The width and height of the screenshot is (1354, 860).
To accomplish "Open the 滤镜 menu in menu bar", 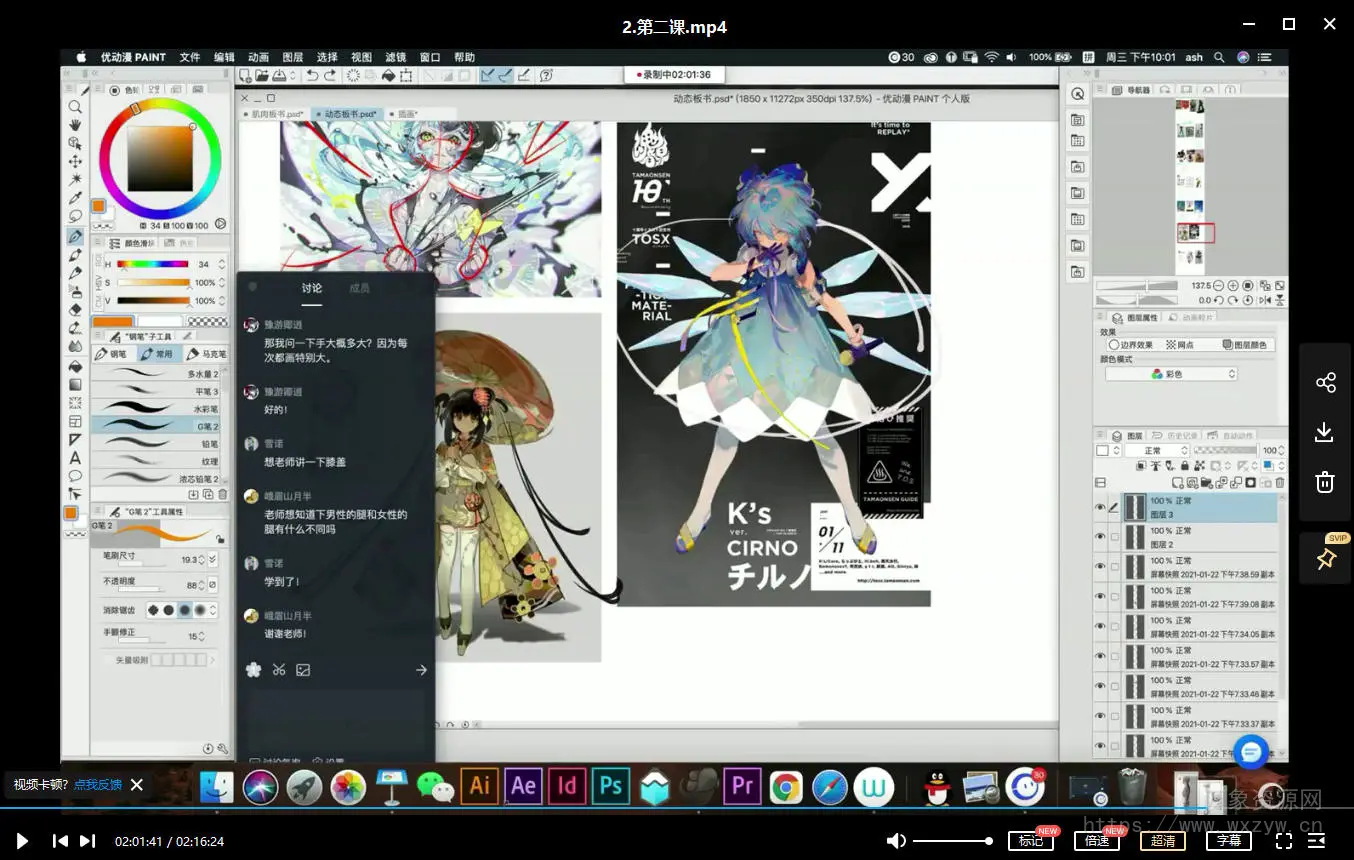I will 395,58.
